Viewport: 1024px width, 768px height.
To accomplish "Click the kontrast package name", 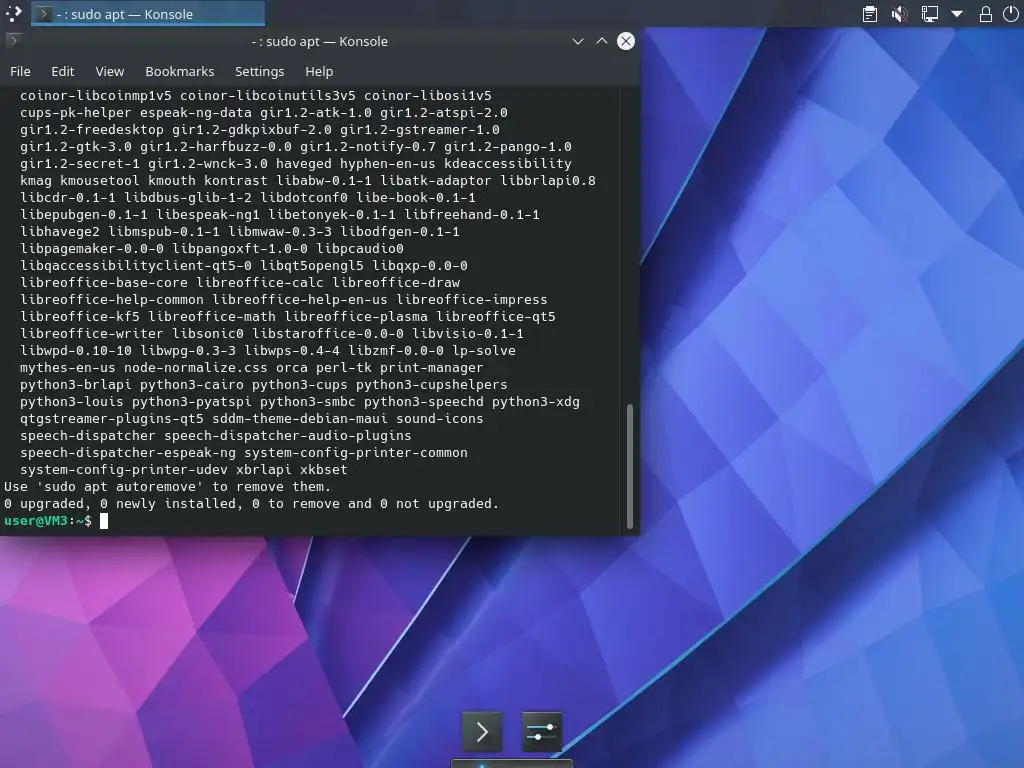I will [x=236, y=181].
